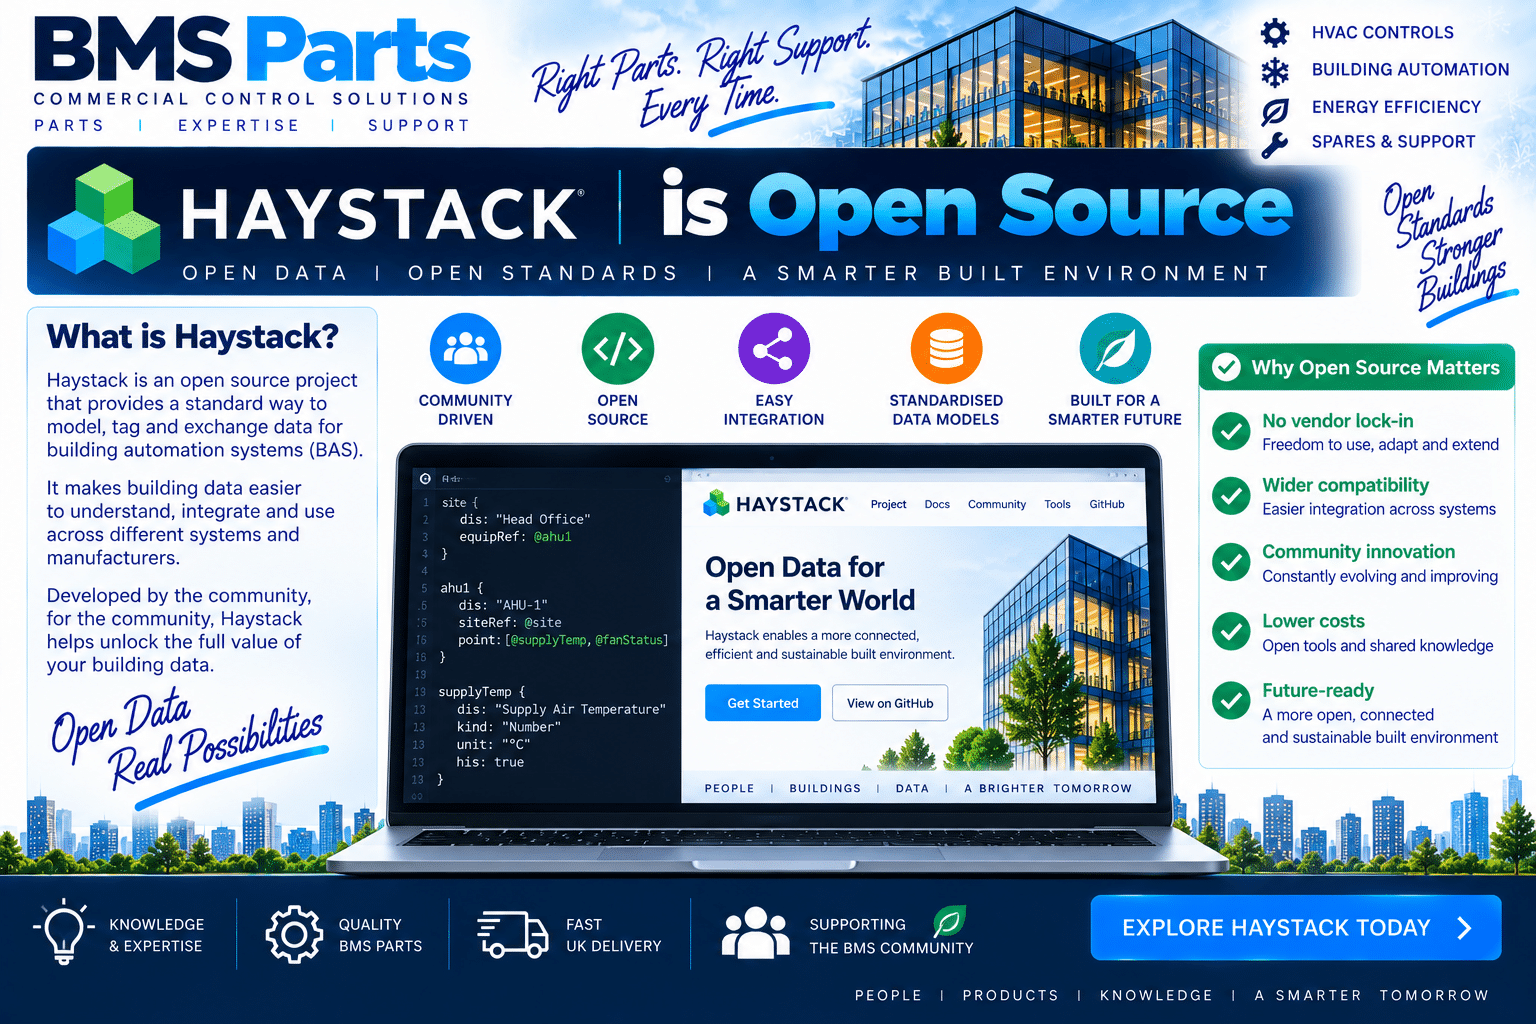This screenshot has width=1536, height=1024.
Task: Click the What is Haystack? heading
Action: [x=193, y=337]
